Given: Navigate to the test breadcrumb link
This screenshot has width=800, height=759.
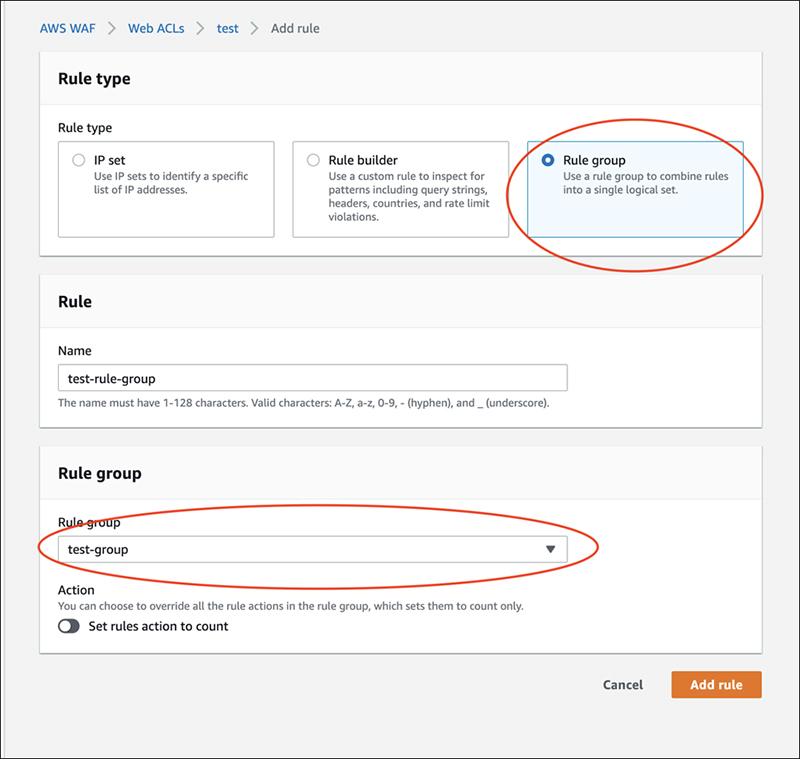Looking at the screenshot, I should [228, 28].
